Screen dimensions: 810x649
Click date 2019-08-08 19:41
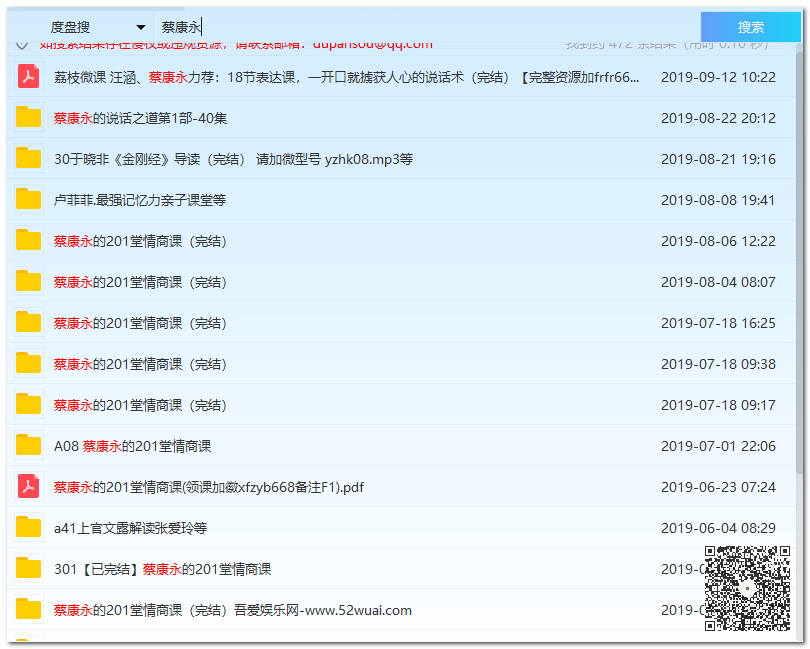[718, 200]
